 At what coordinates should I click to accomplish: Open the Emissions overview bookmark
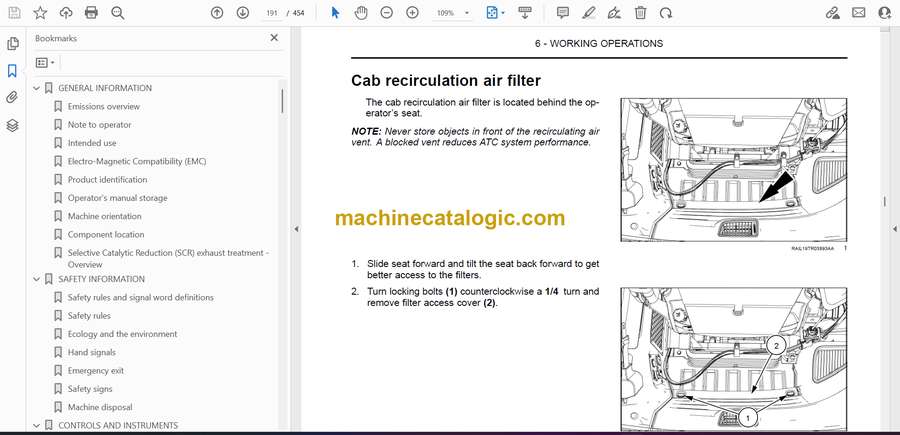(x=103, y=106)
